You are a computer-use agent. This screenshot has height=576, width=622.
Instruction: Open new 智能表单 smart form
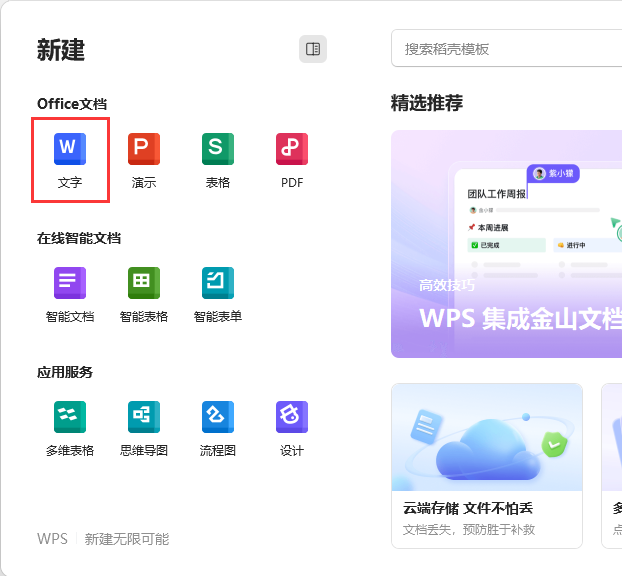coord(218,295)
